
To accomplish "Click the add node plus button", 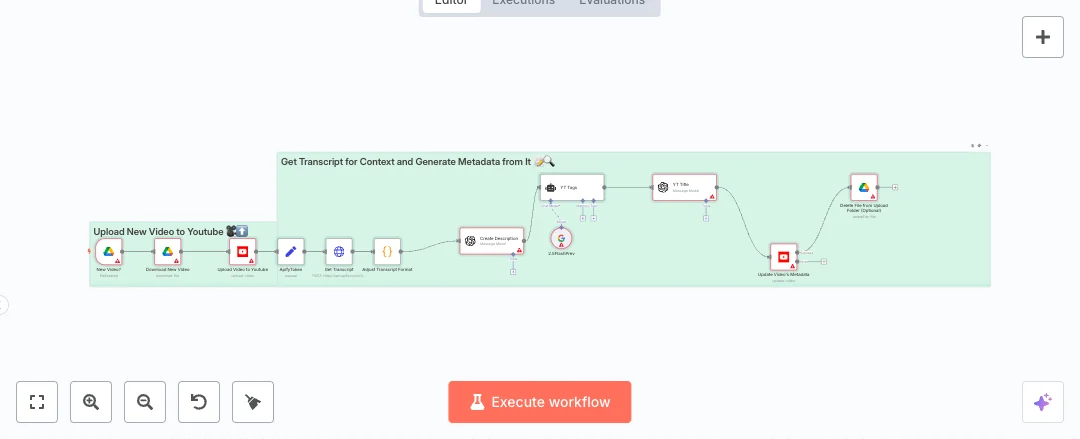I will 1043,37.
